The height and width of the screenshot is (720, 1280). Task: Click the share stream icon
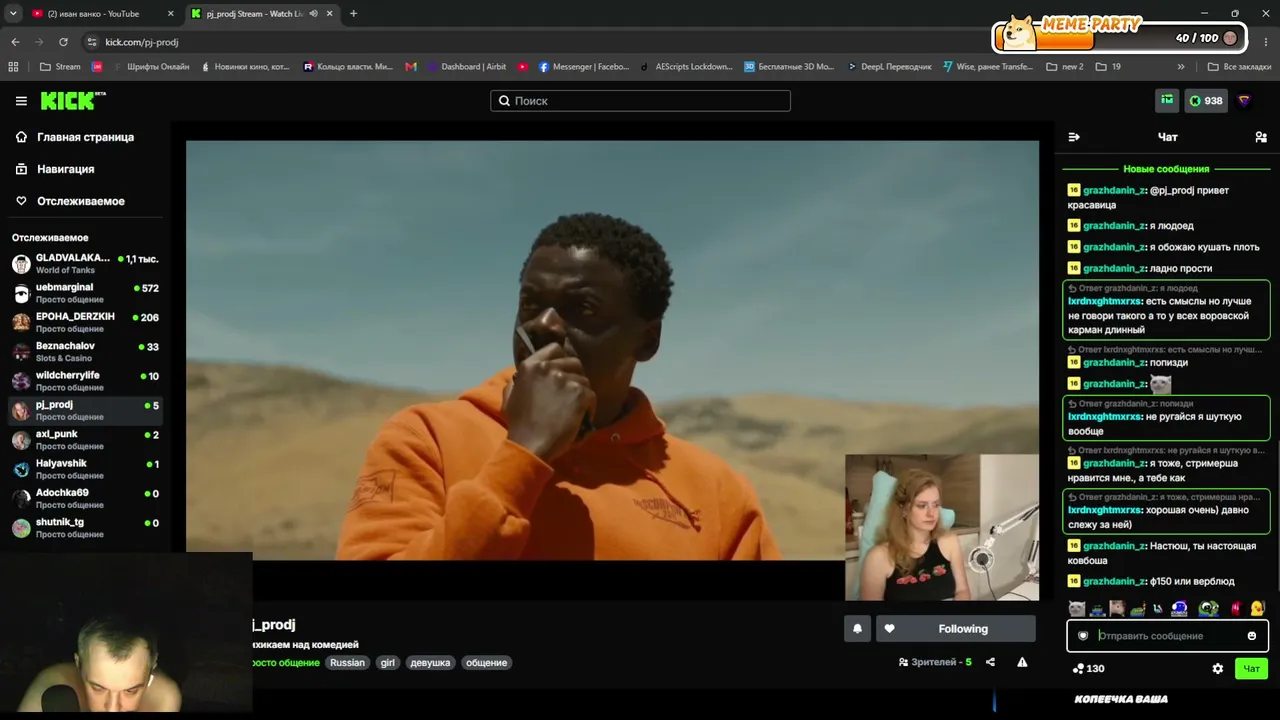(x=990, y=662)
